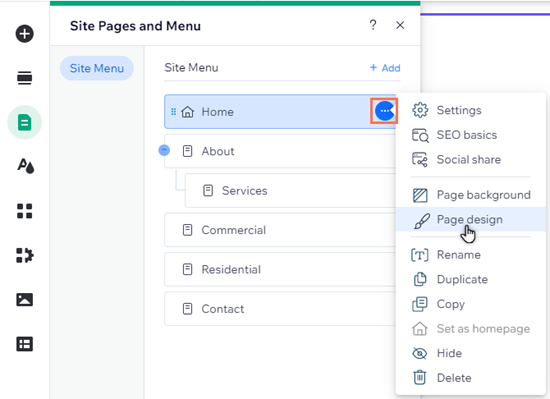The width and height of the screenshot is (550, 399).
Task: Open the Add Apps grid icon
Action: point(25,211)
